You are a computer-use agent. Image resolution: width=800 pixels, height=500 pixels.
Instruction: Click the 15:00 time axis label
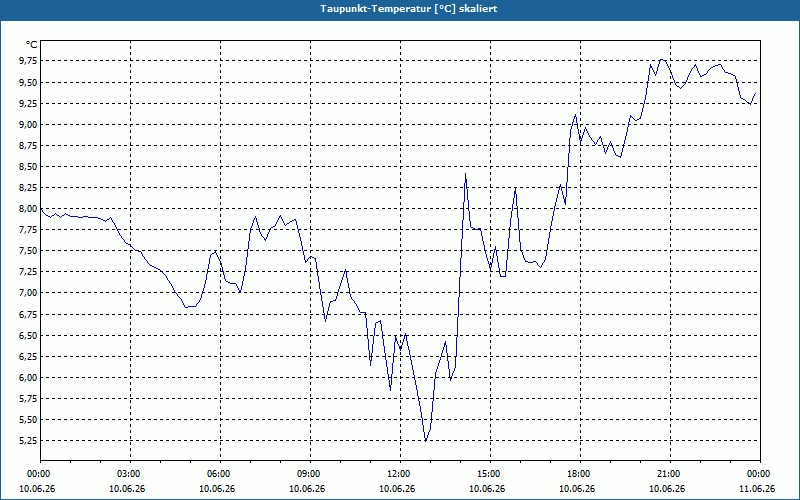pos(490,474)
